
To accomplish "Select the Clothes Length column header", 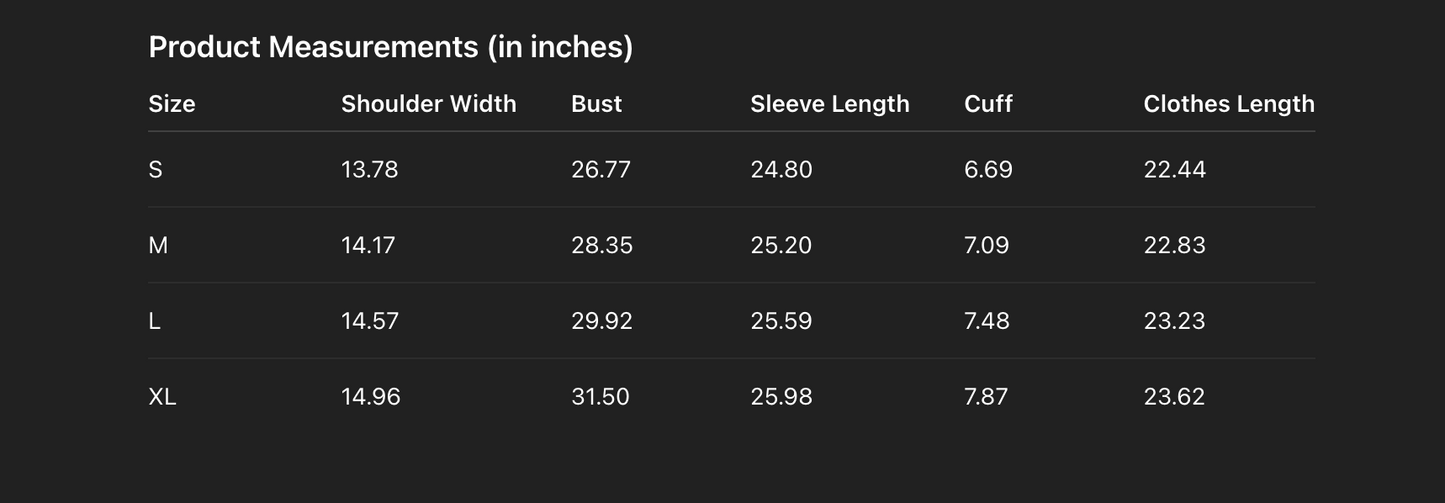I will [x=1228, y=104].
